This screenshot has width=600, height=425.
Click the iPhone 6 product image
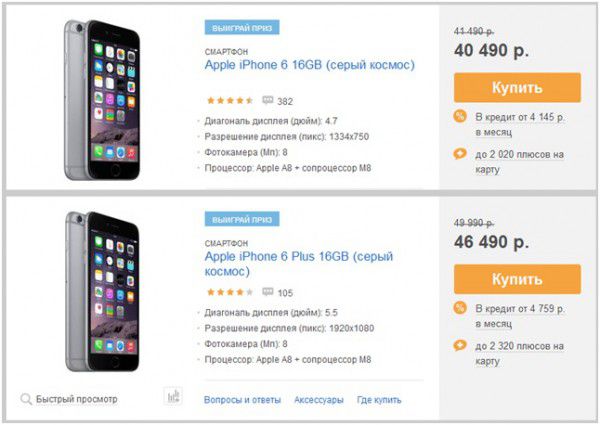point(102,100)
